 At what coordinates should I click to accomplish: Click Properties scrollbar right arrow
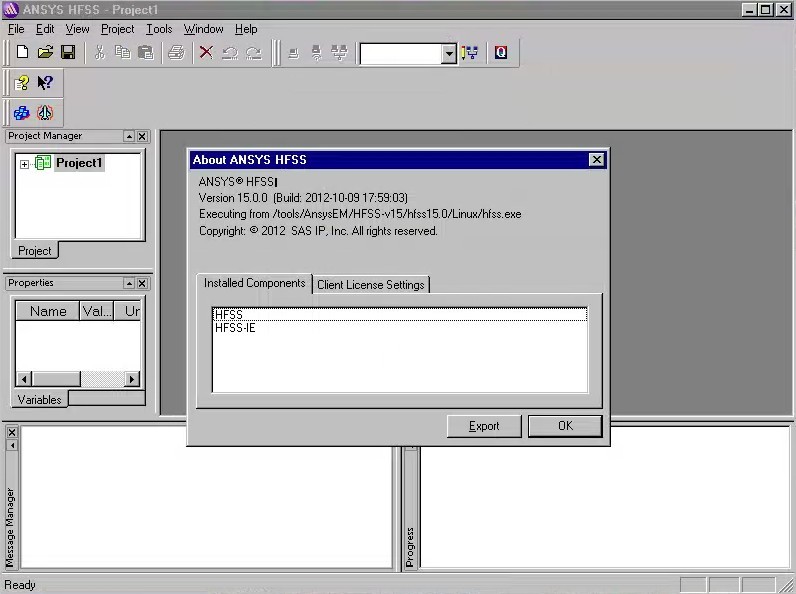pyautogui.click(x=132, y=379)
